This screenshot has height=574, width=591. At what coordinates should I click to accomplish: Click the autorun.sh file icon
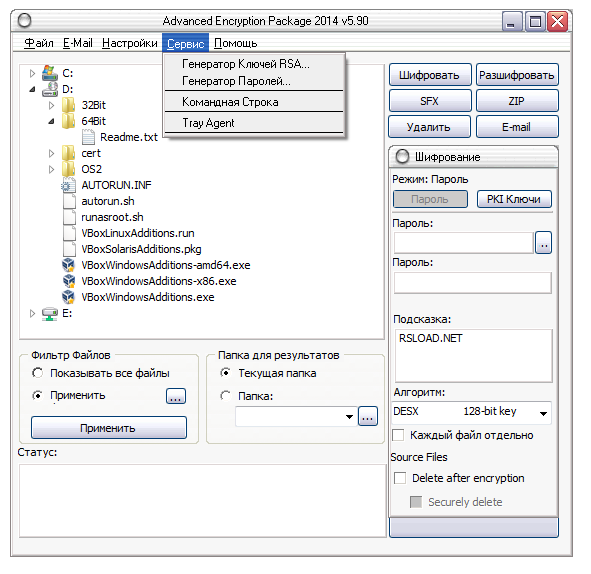tap(69, 201)
